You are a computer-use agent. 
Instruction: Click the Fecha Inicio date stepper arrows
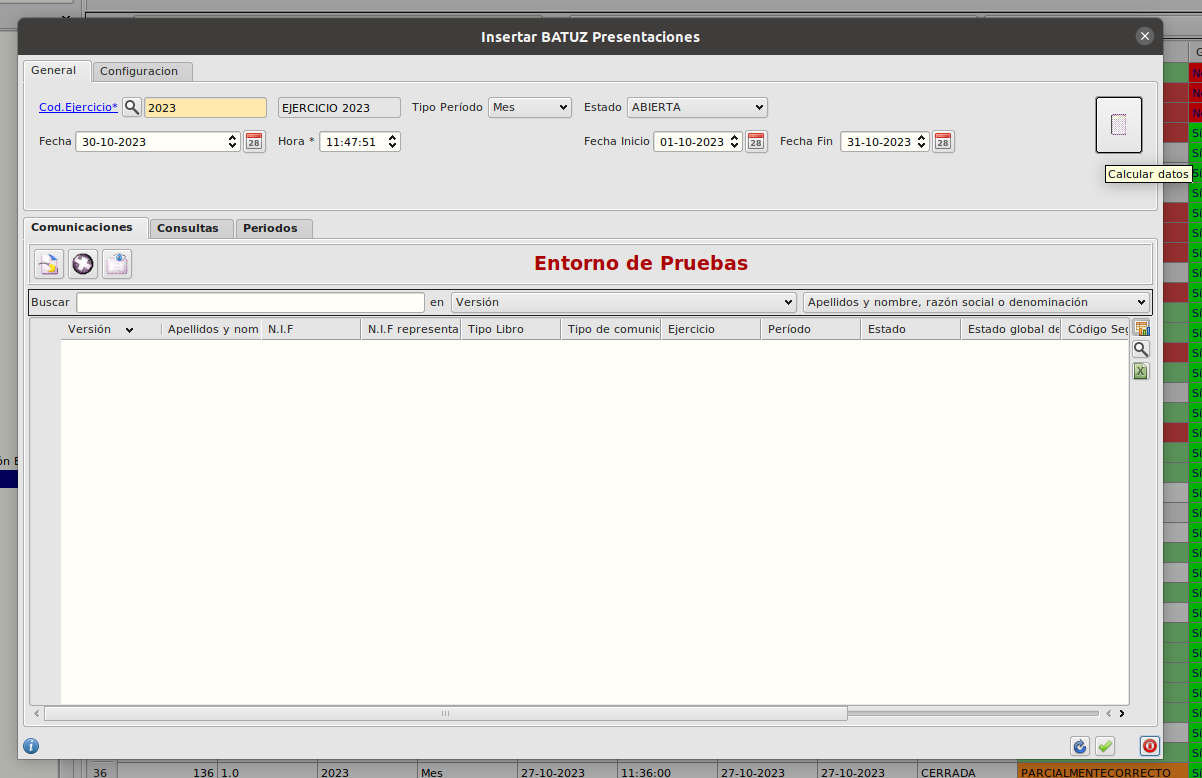(736, 142)
